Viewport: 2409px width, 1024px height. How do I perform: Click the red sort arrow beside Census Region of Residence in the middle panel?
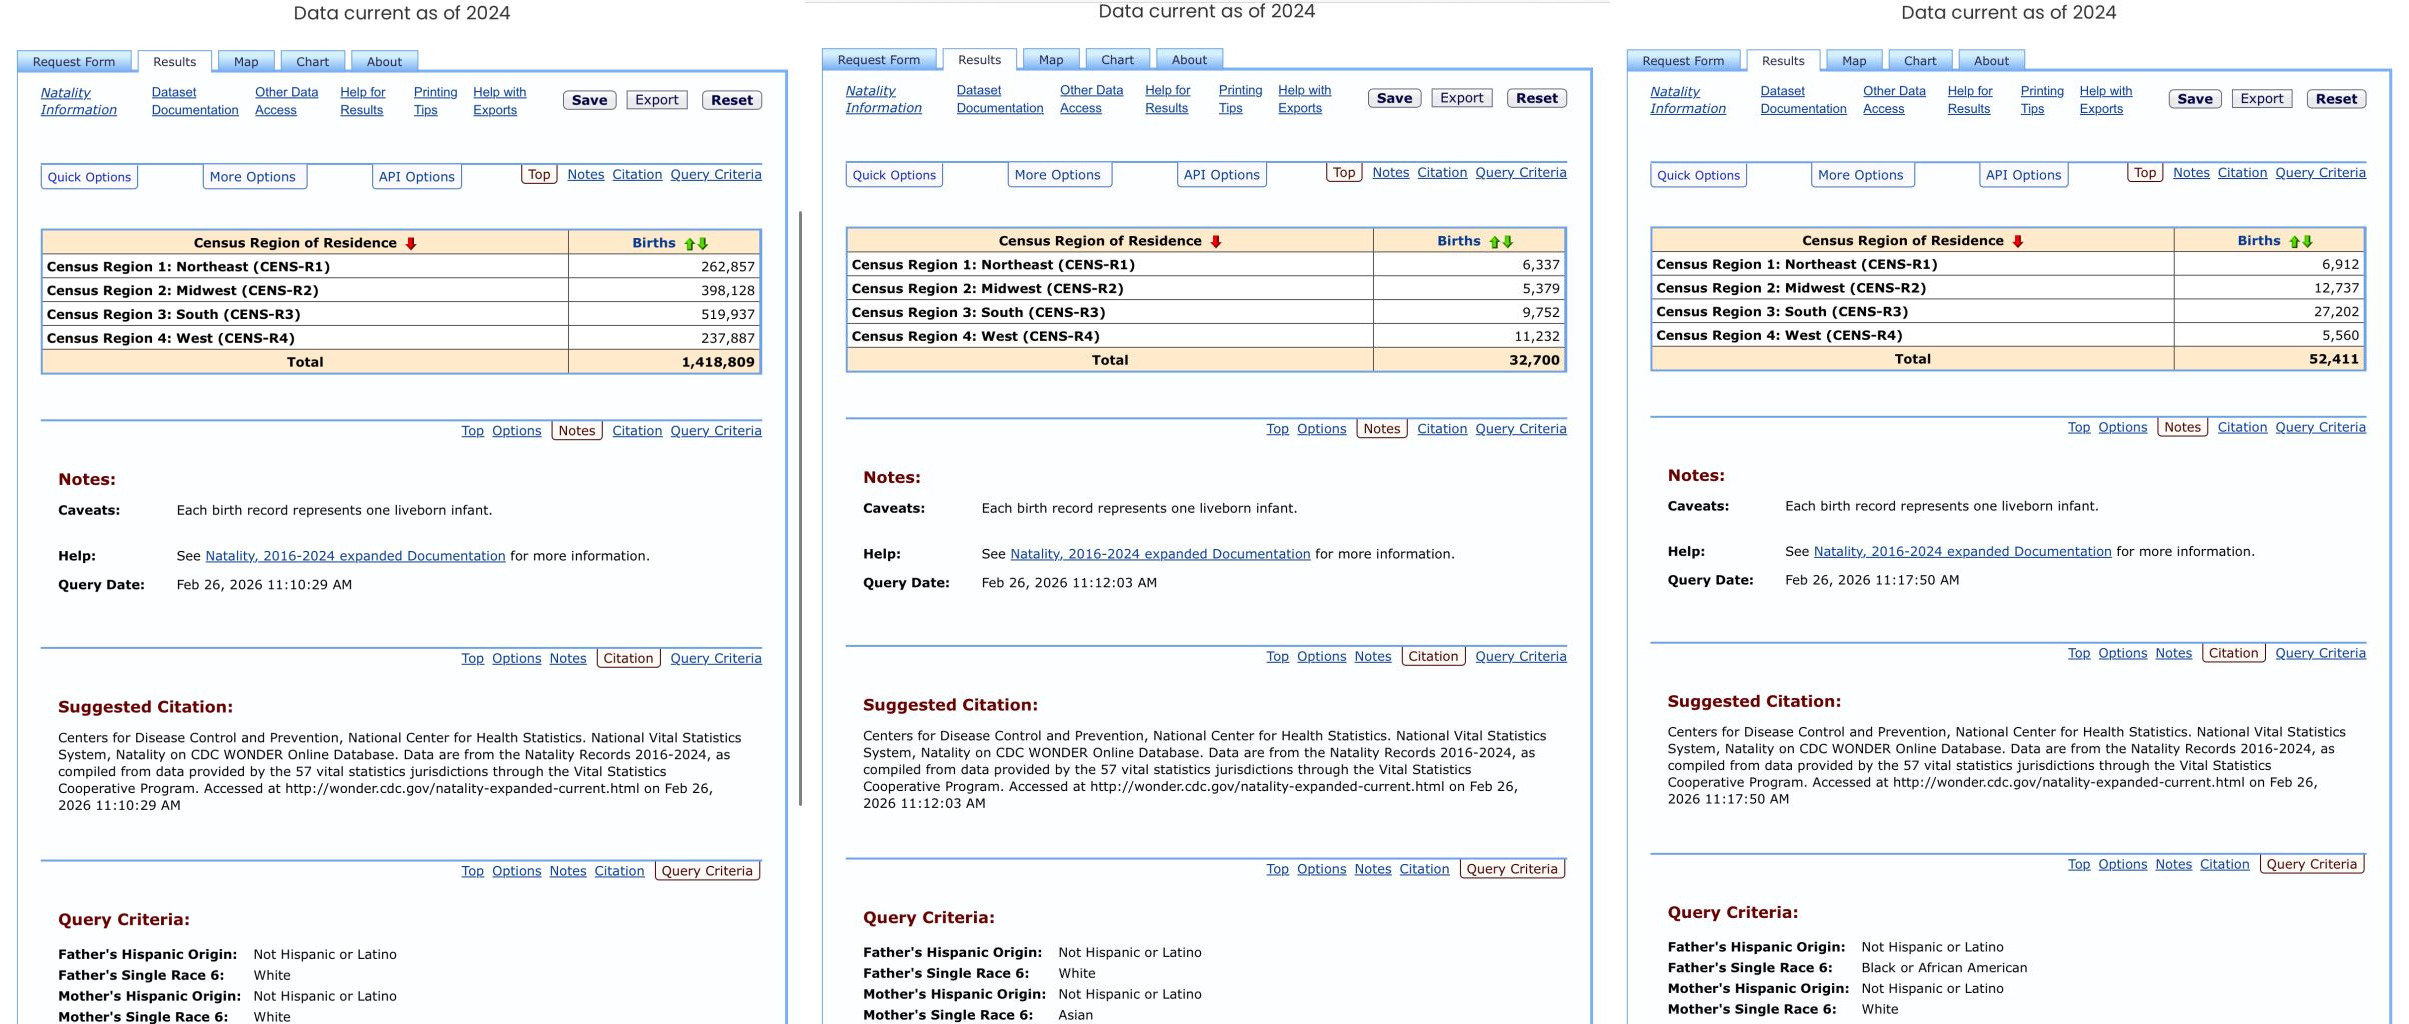pyautogui.click(x=1215, y=241)
